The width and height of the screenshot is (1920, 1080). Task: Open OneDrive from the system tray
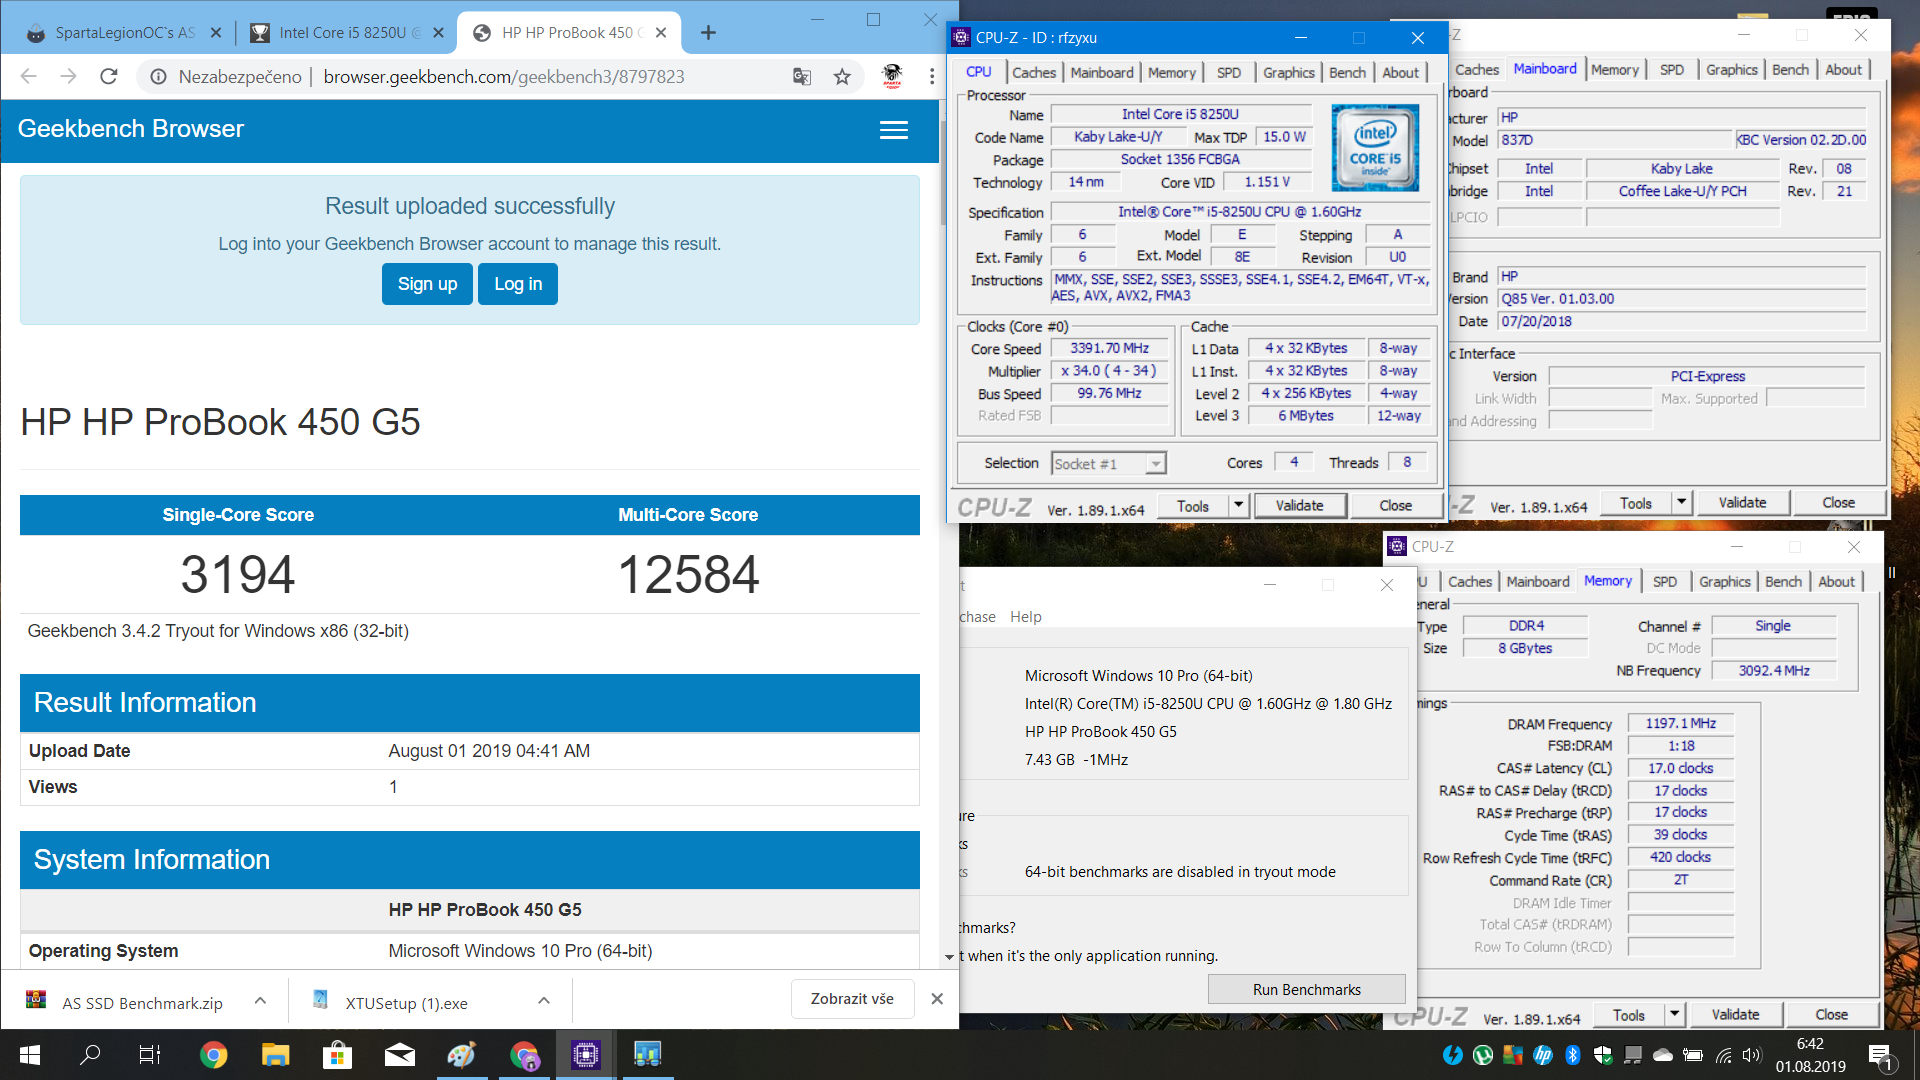1663,1054
